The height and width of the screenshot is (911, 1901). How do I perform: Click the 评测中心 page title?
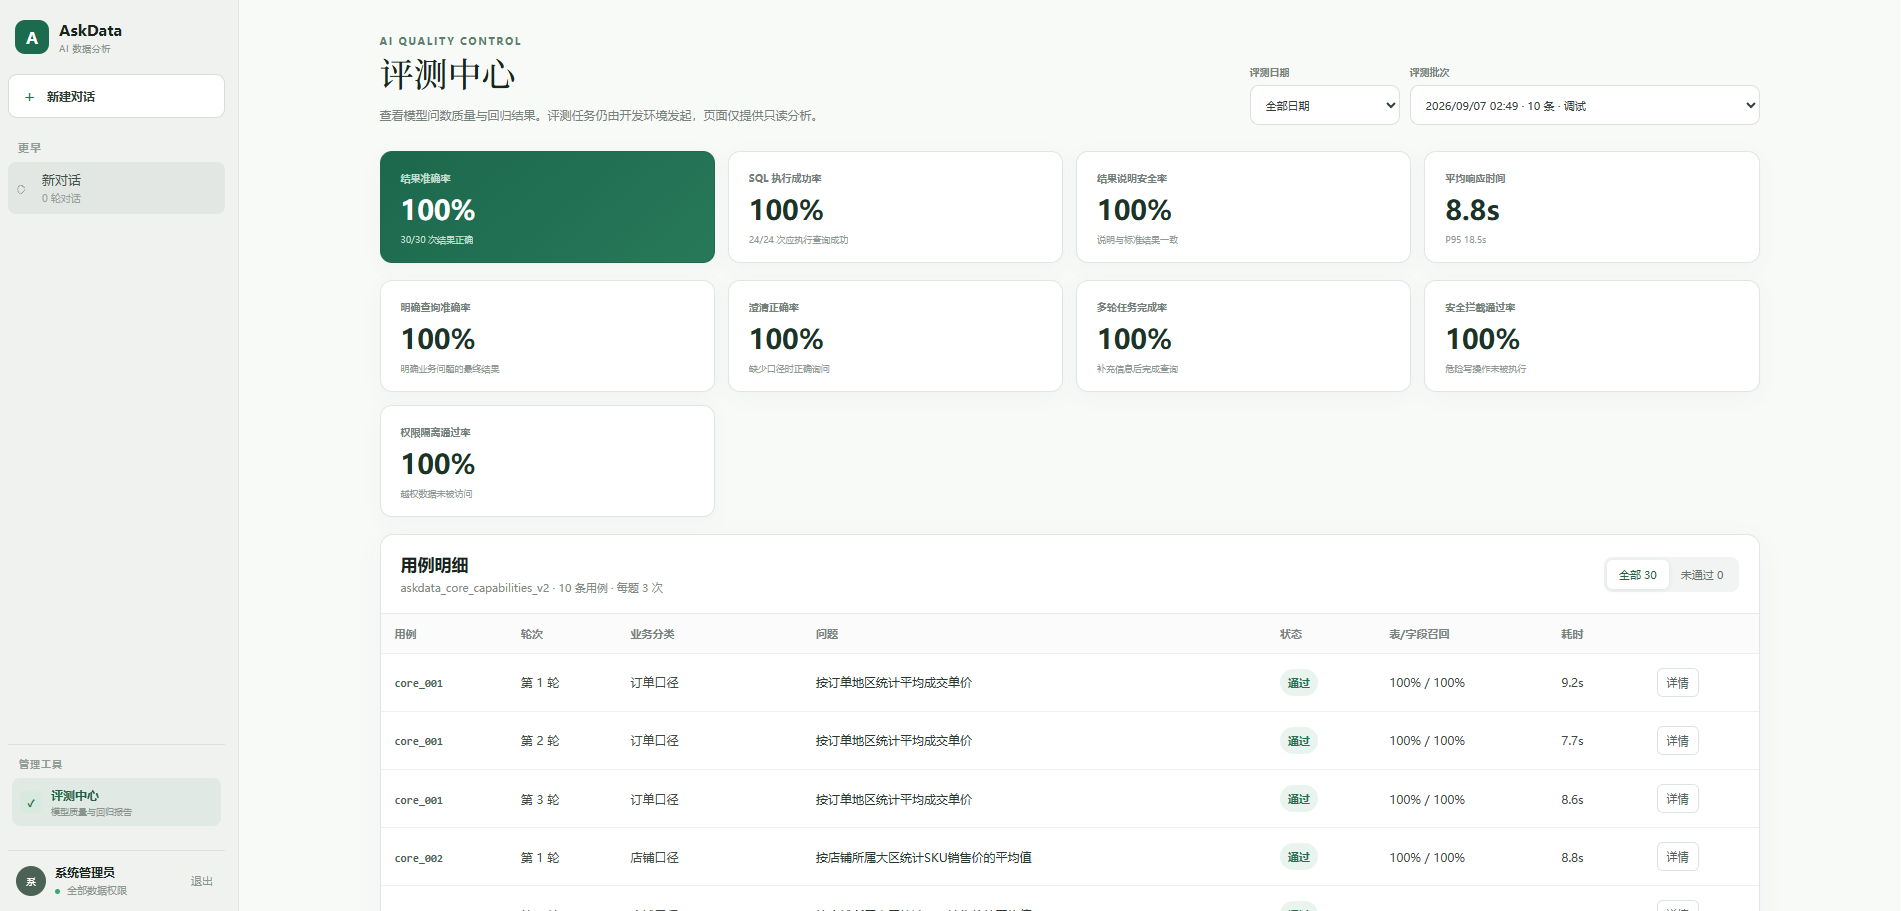(x=447, y=74)
